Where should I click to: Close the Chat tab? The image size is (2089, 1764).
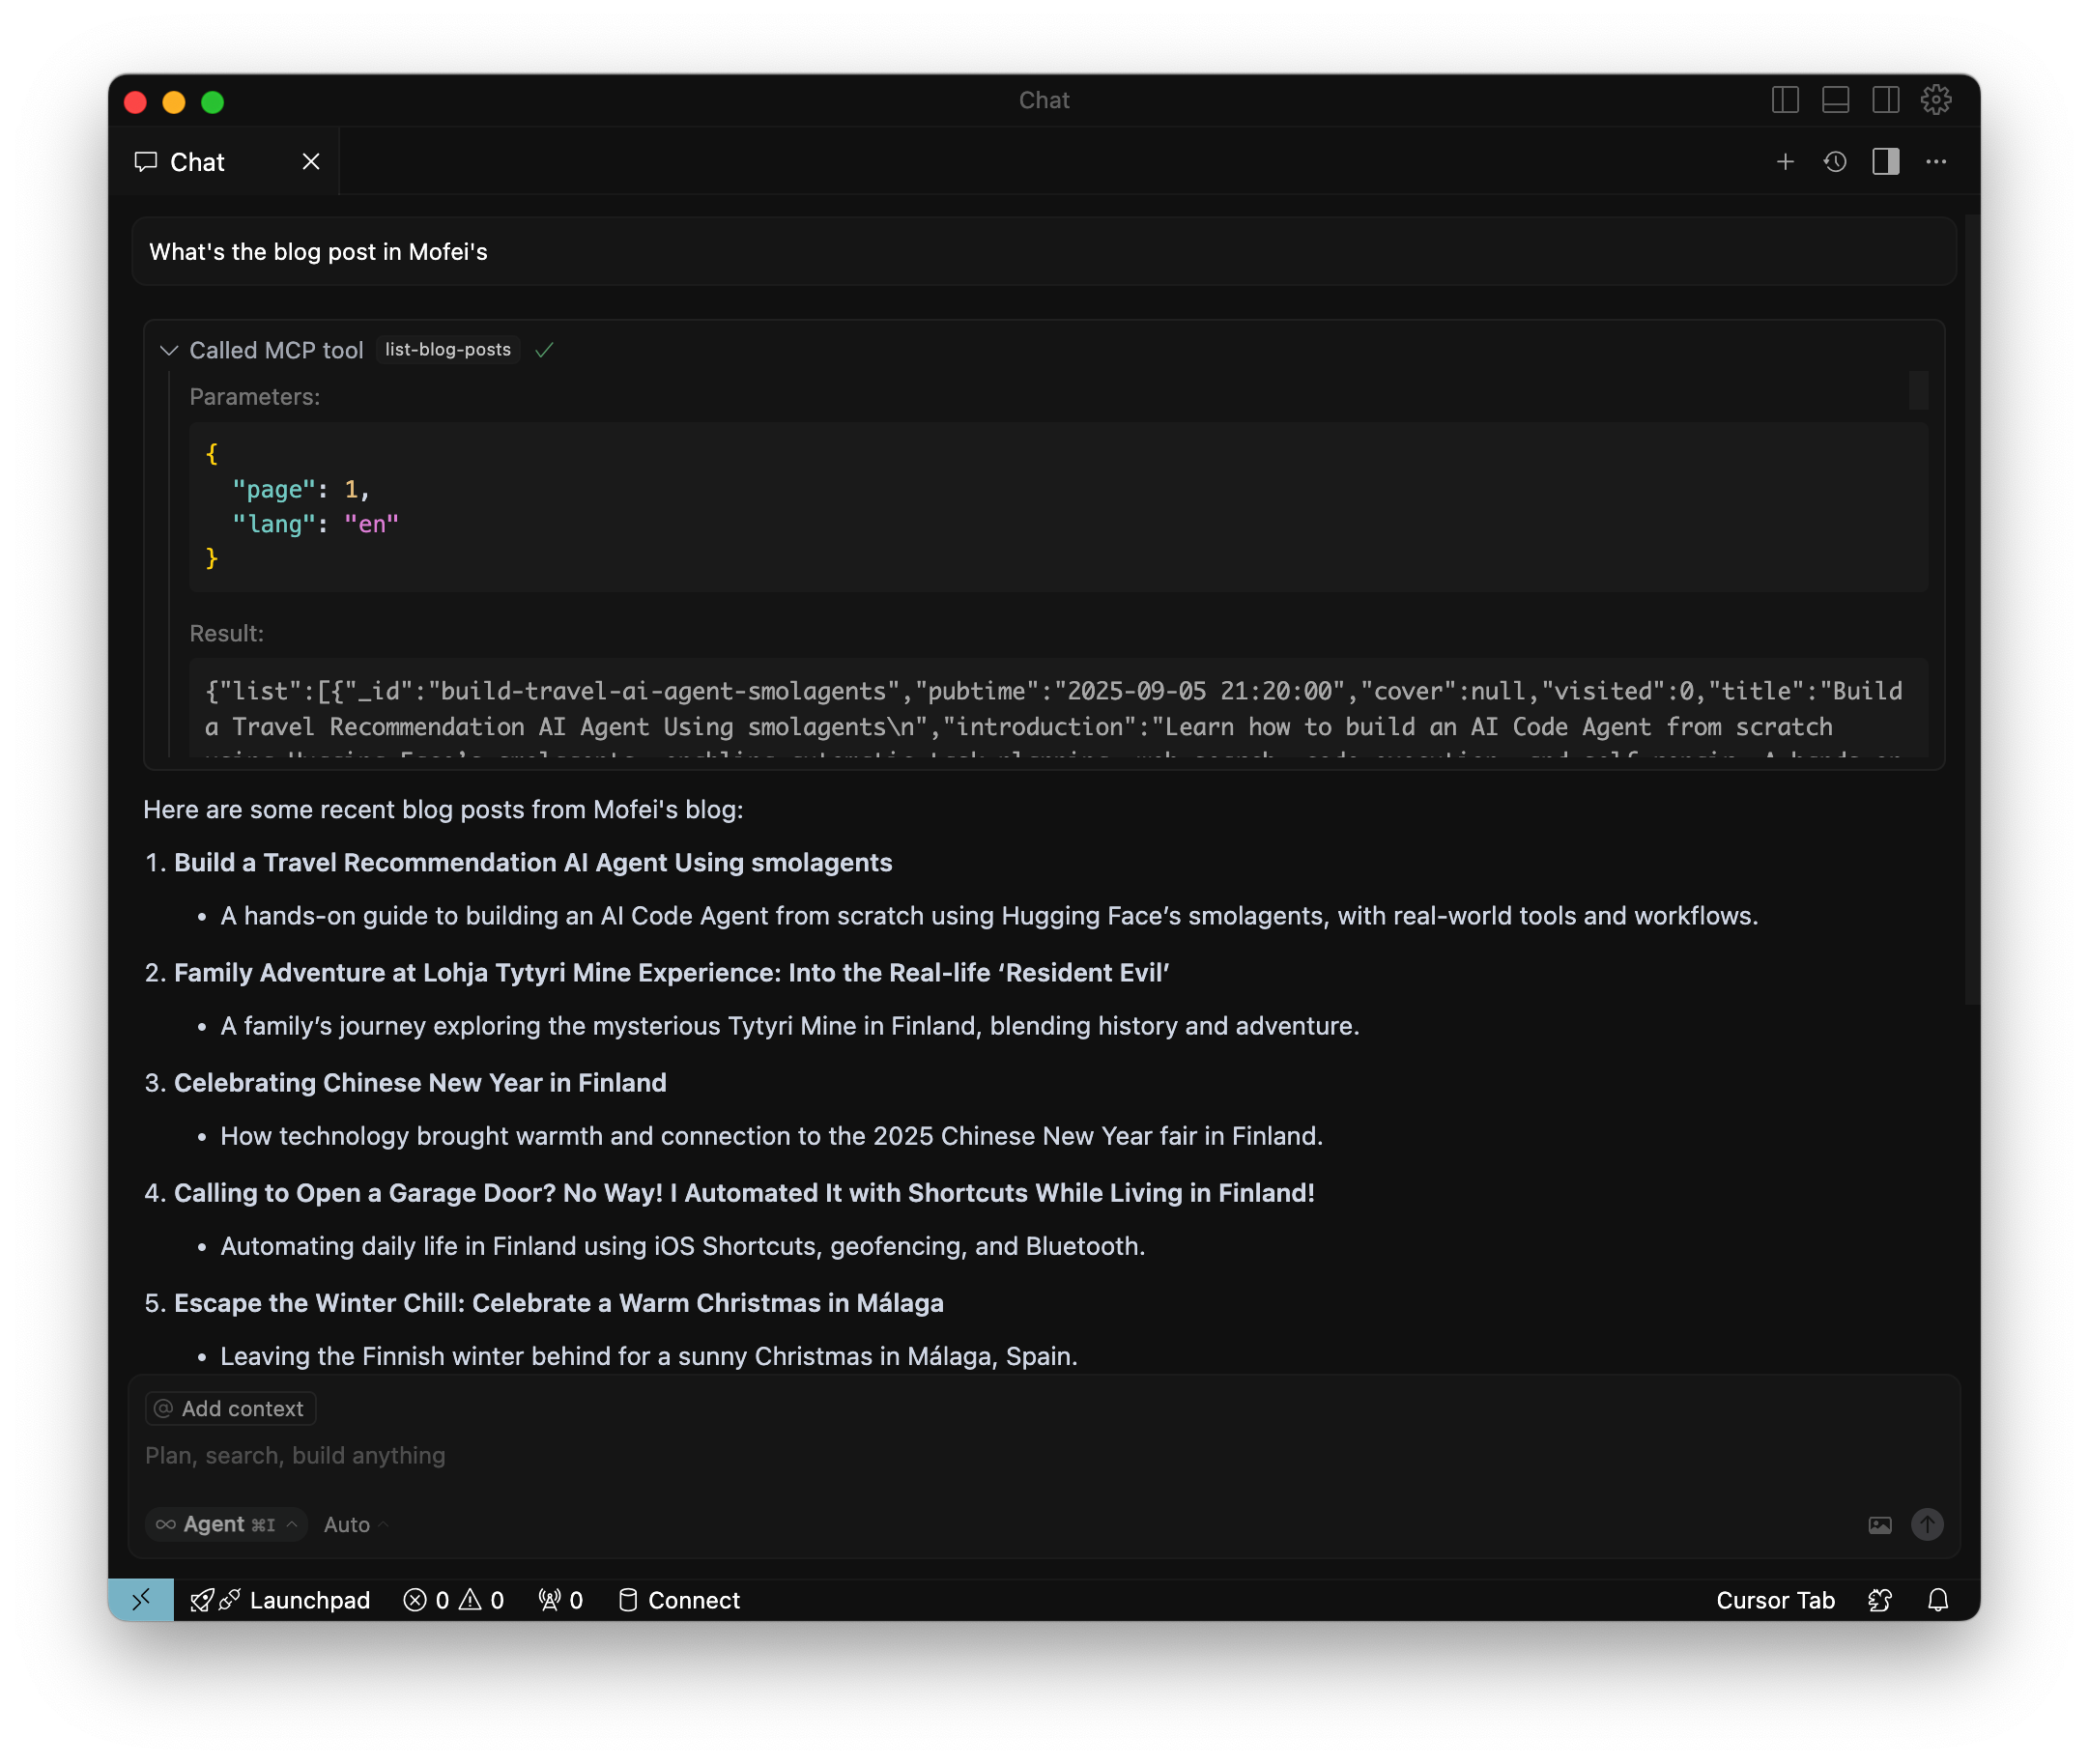click(x=311, y=162)
